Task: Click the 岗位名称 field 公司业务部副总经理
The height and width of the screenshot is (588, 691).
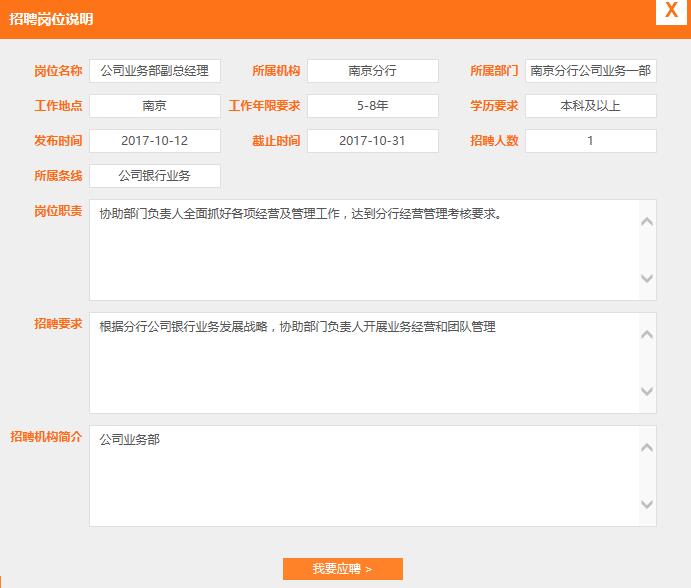Action: coord(155,71)
